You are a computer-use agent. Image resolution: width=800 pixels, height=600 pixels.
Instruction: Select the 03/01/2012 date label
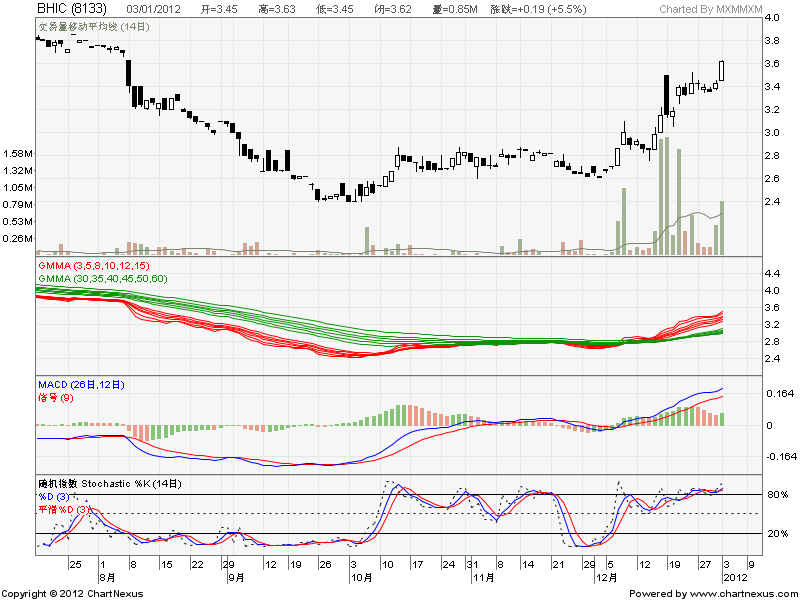155,9
